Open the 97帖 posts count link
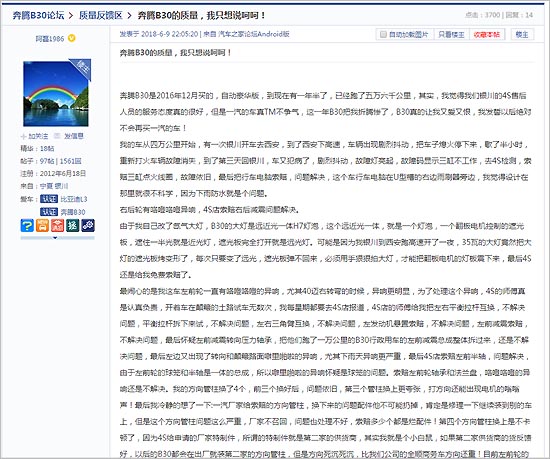550x459 pixels. tap(47, 161)
